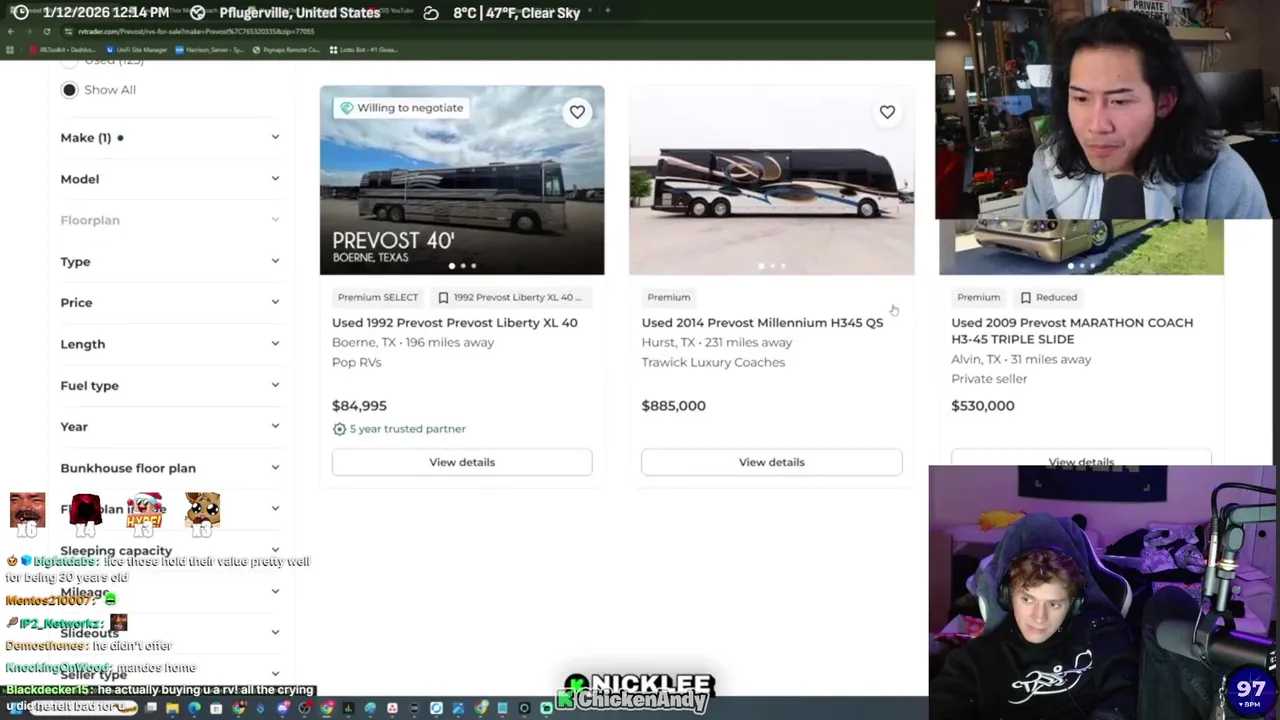Click carousel dots on the Prevost 40' photo
1280x720 pixels.
pyautogui.click(x=462, y=266)
